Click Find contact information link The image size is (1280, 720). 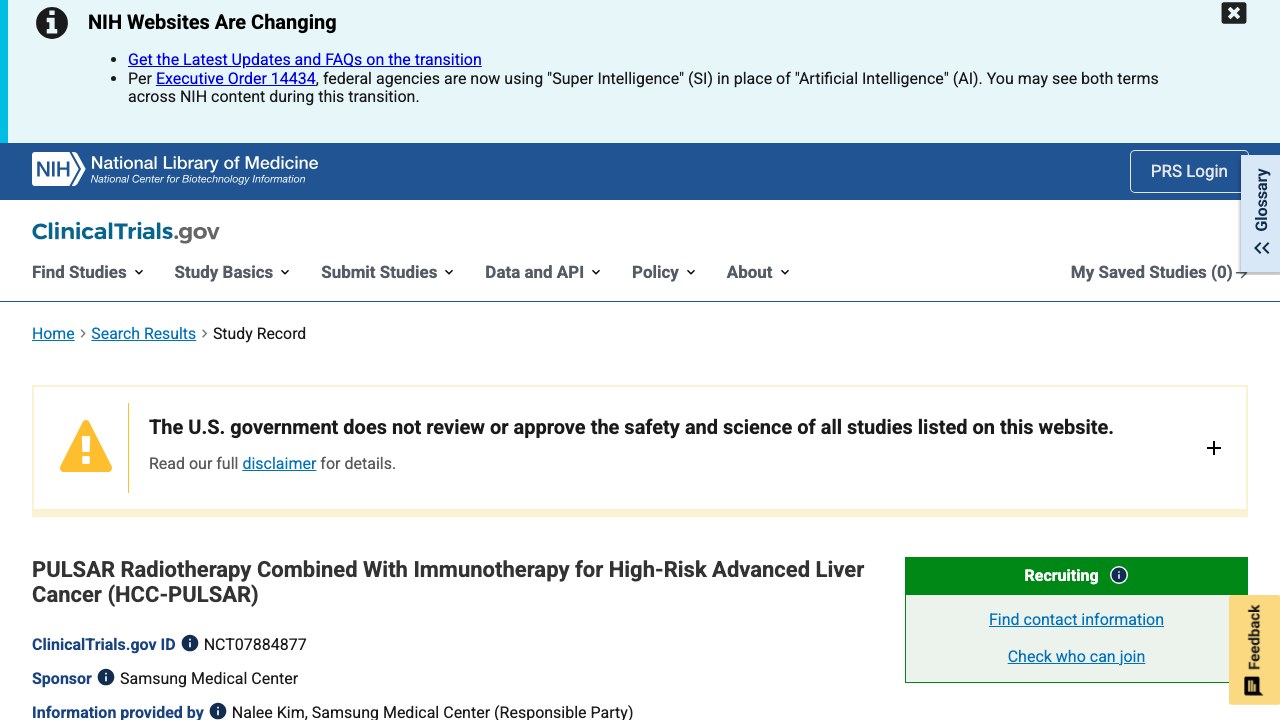[1076, 620]
